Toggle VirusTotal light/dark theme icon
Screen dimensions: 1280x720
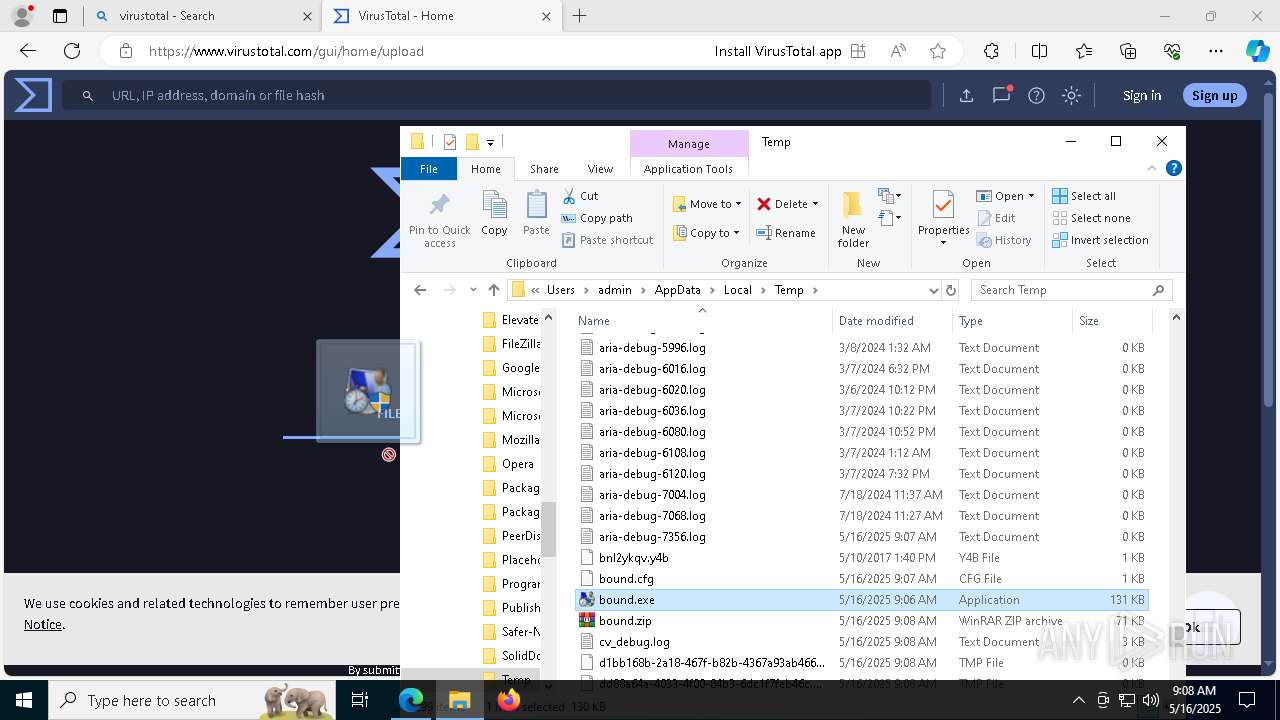[1071, 96]
